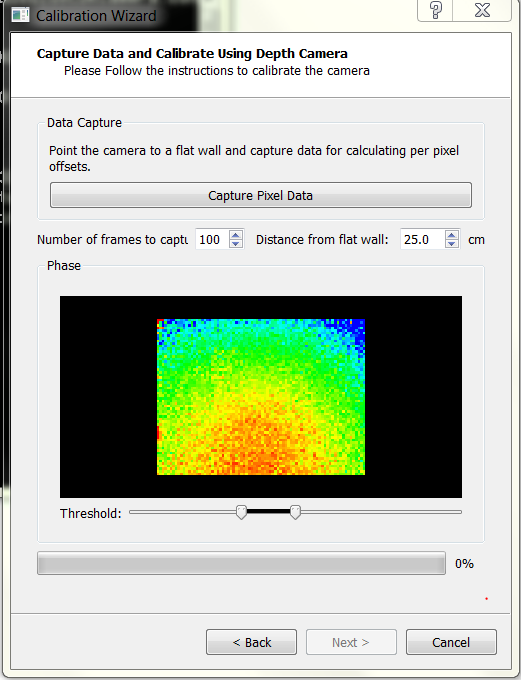Viewport: 521px width, 680px height.
Task: Click the black area of the Phase view
Action: coord(108,397)
